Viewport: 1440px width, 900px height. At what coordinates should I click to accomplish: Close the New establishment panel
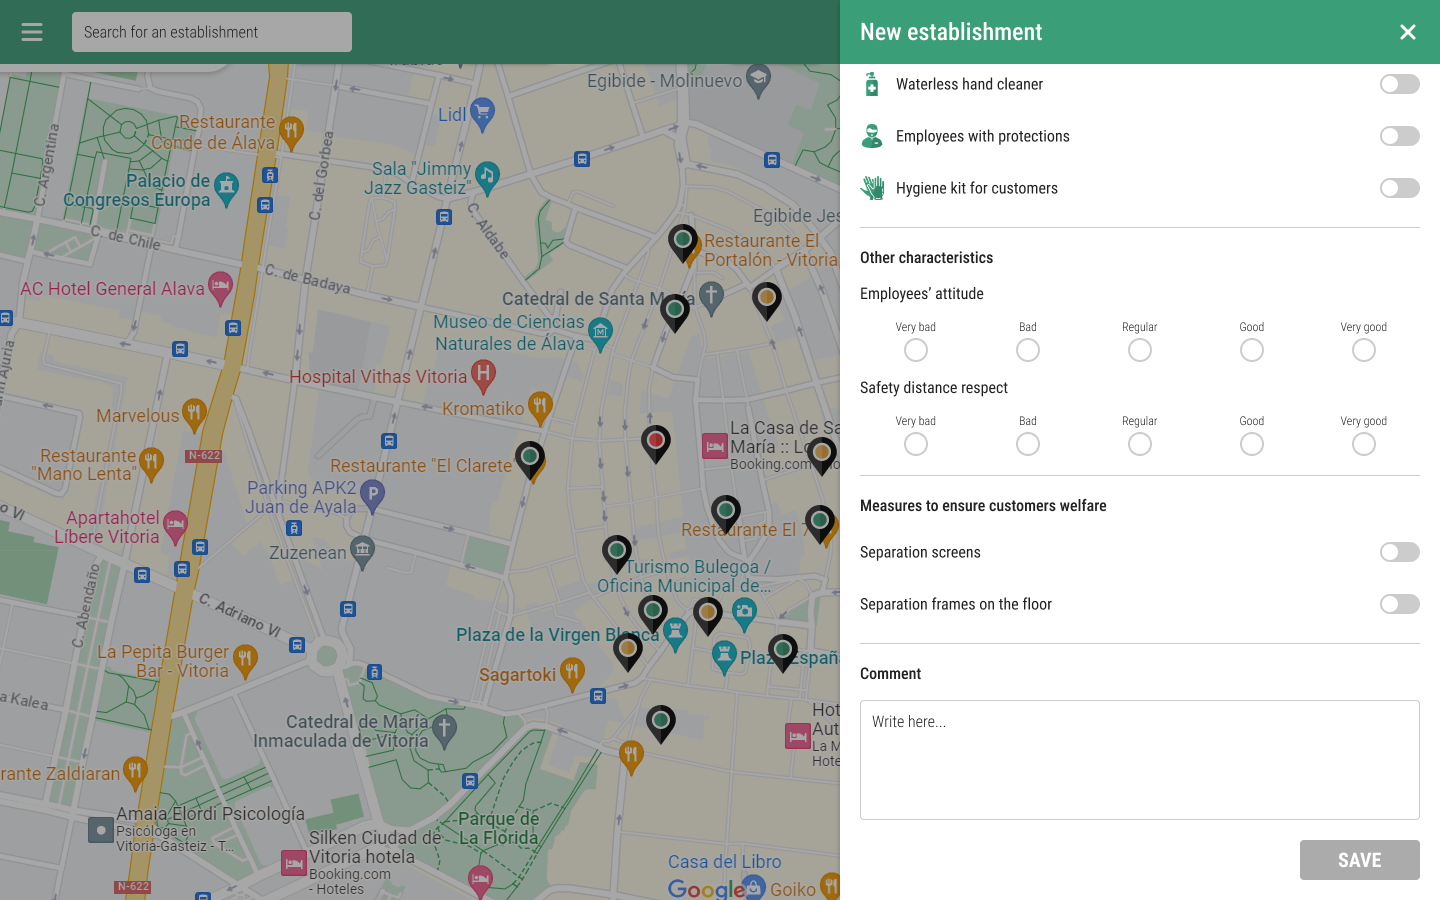click(x=1408, y=32)
